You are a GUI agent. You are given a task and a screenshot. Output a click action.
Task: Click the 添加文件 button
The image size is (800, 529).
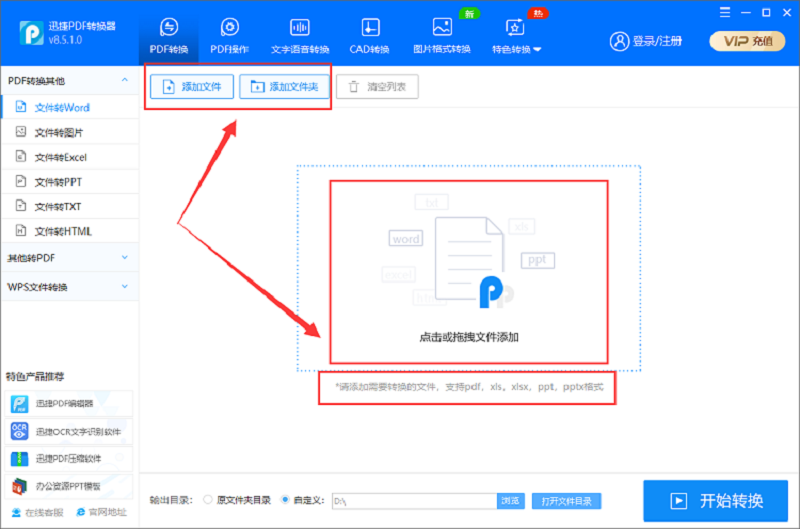[192, 87]
